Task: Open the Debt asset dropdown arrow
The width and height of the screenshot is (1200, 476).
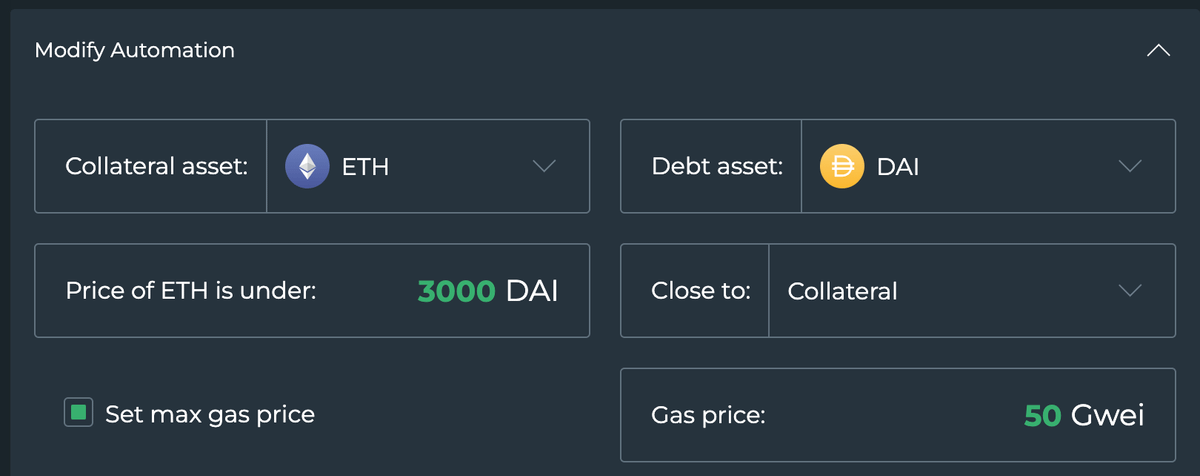Action: click(x=1130, y=167)
